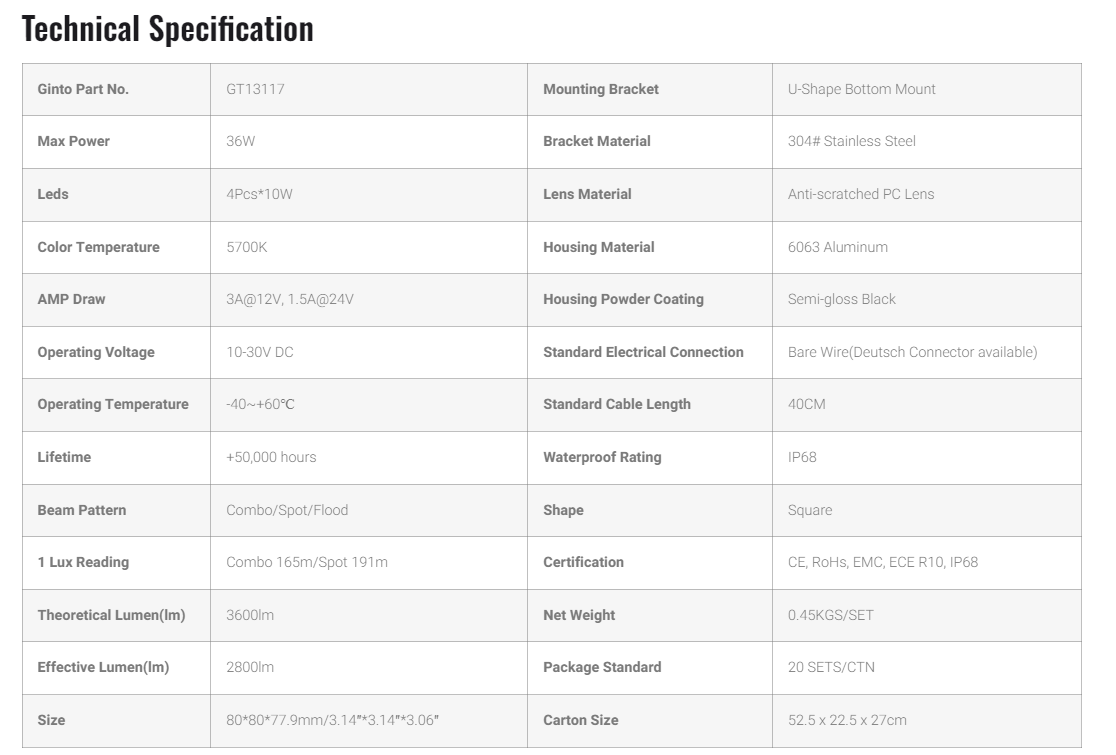This screenshot has height=755, width=1116.
Task: Click the 4Pcs*10W Leds value
Action: coord(259,194)
